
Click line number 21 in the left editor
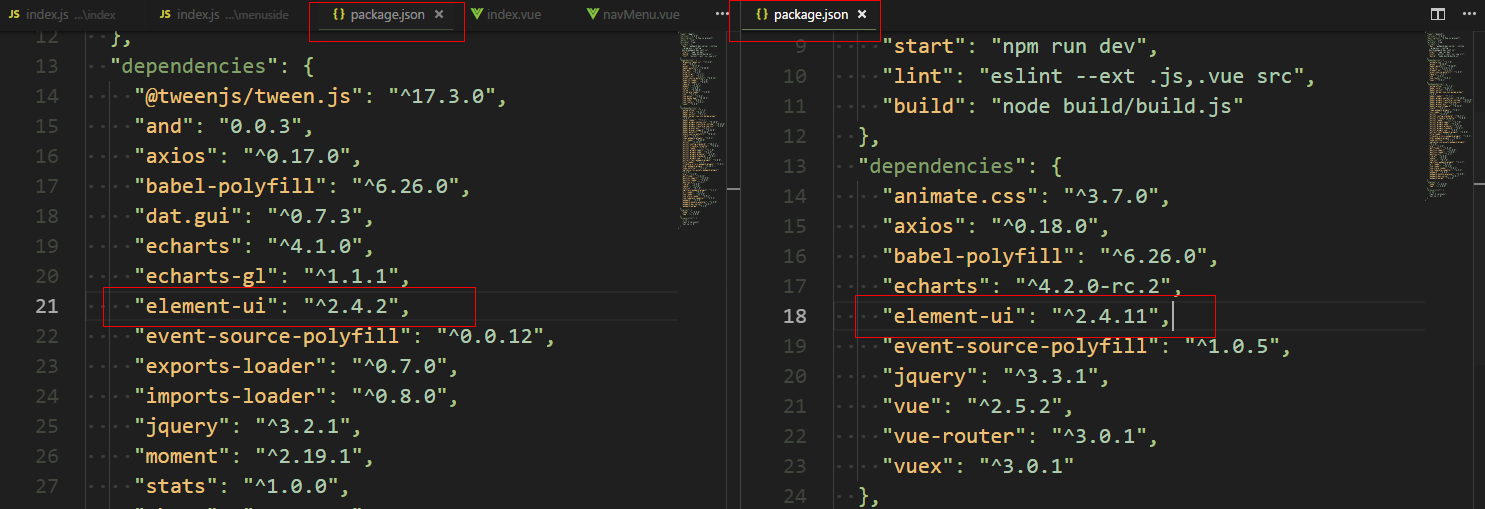coord(47,306)
